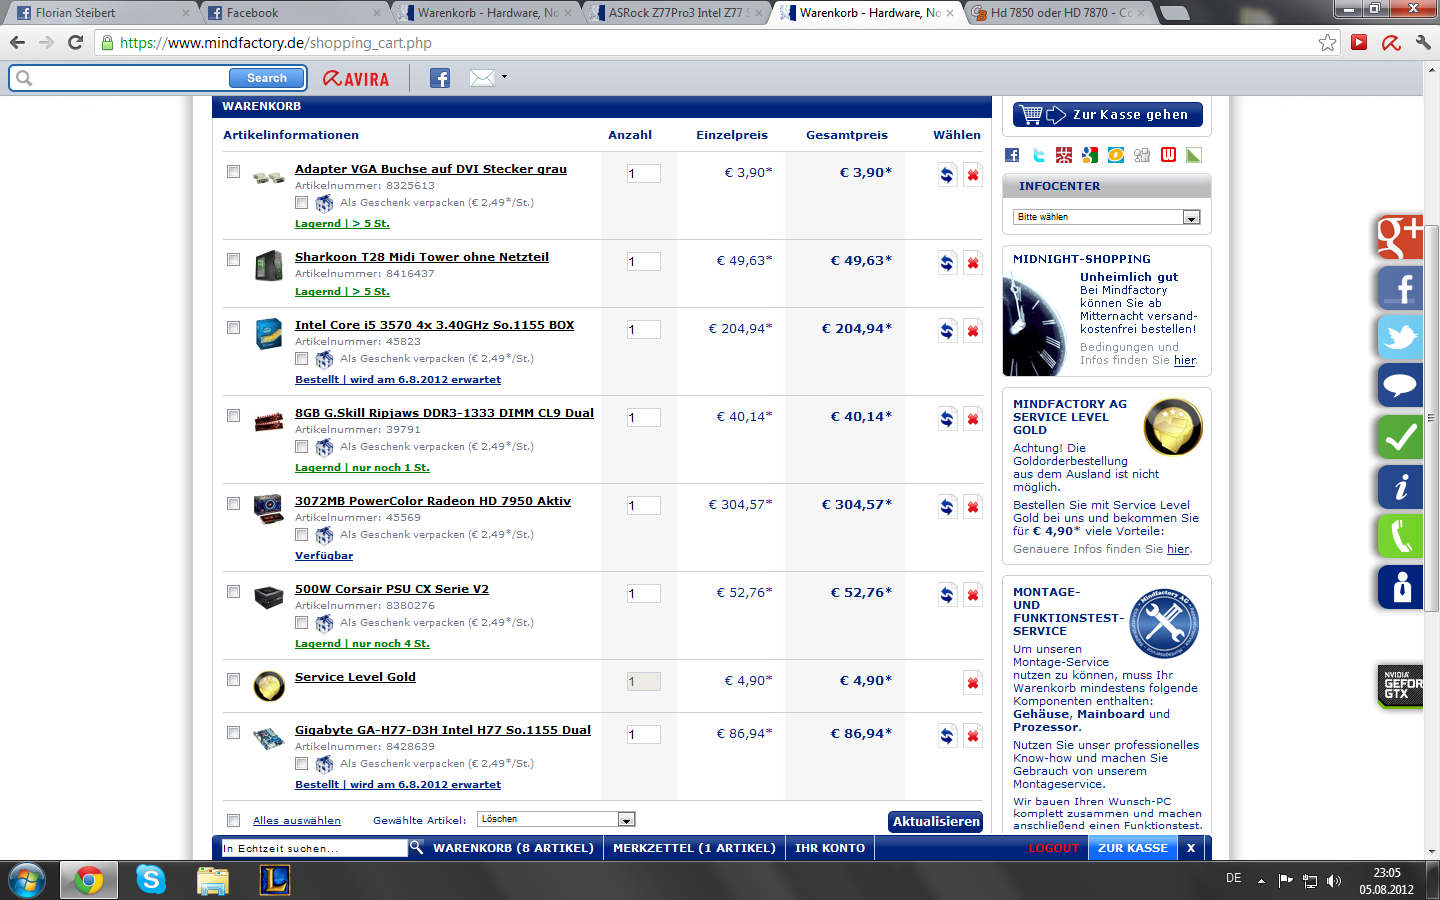Click 'hier' link in Midnight-Shopping box
Screen dimensions: 1440x900
[x=1184, y=360]
